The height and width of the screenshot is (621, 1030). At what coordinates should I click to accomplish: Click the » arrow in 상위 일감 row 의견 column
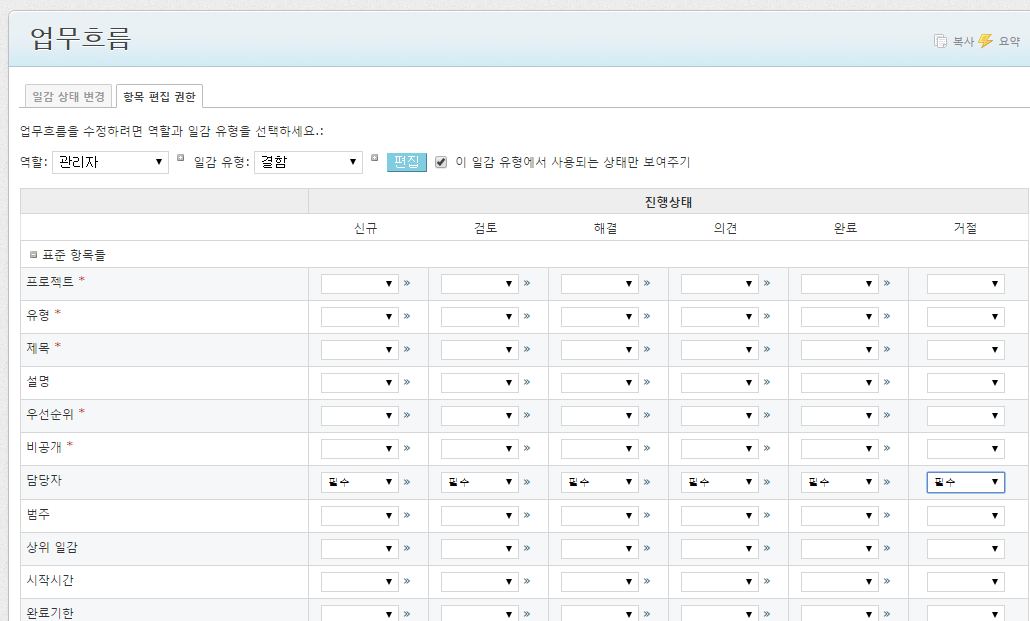click(767, 548)
